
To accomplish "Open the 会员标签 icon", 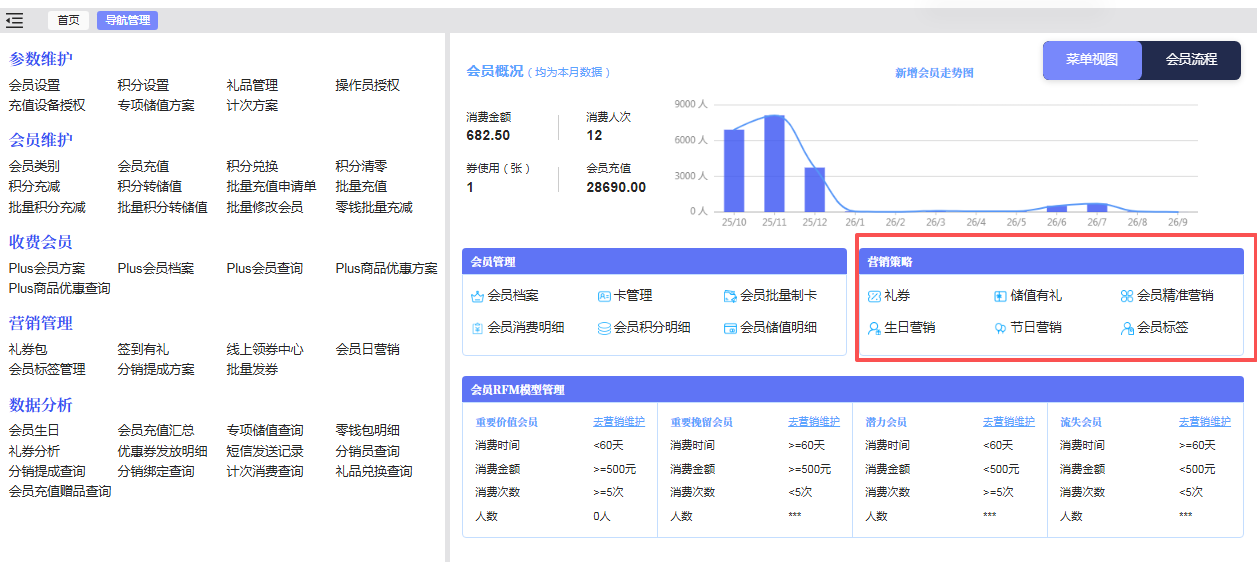I will pos(1127,328).
